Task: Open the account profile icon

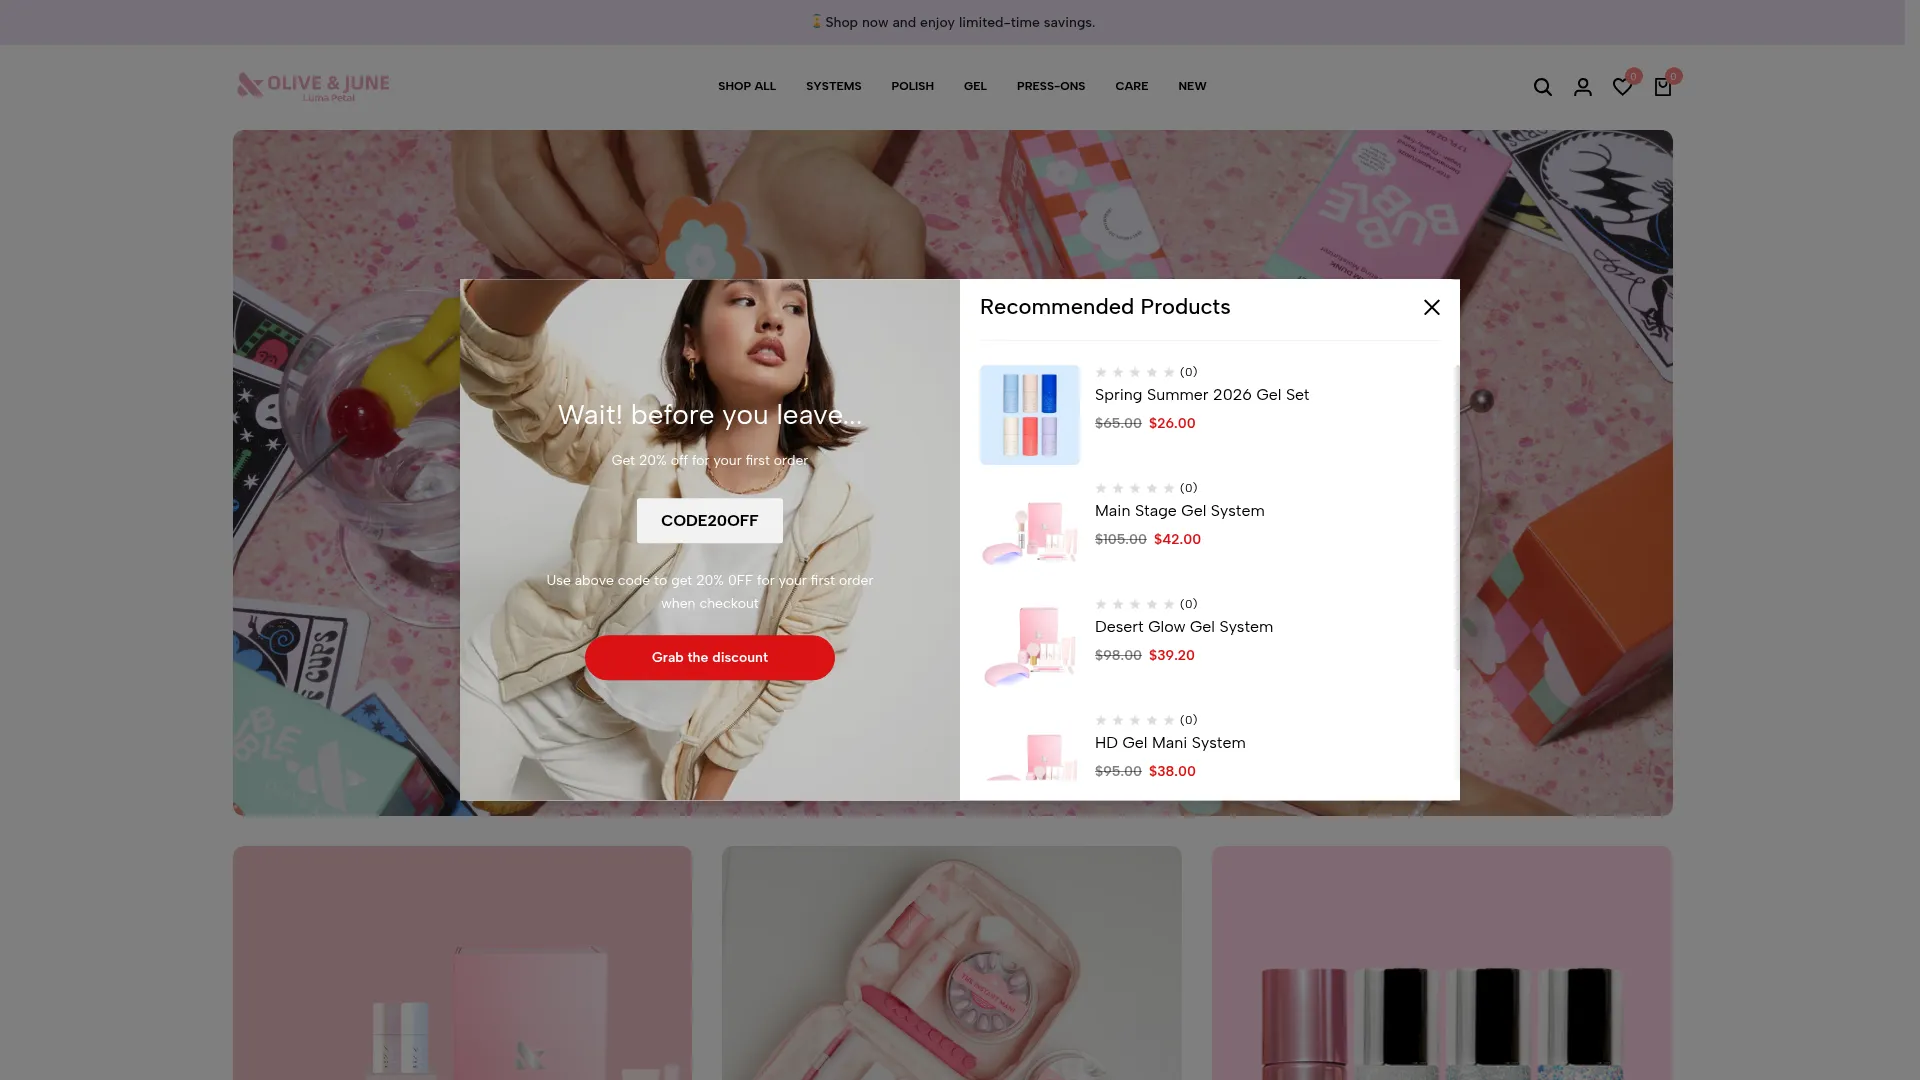Action: coord(1583,87)
